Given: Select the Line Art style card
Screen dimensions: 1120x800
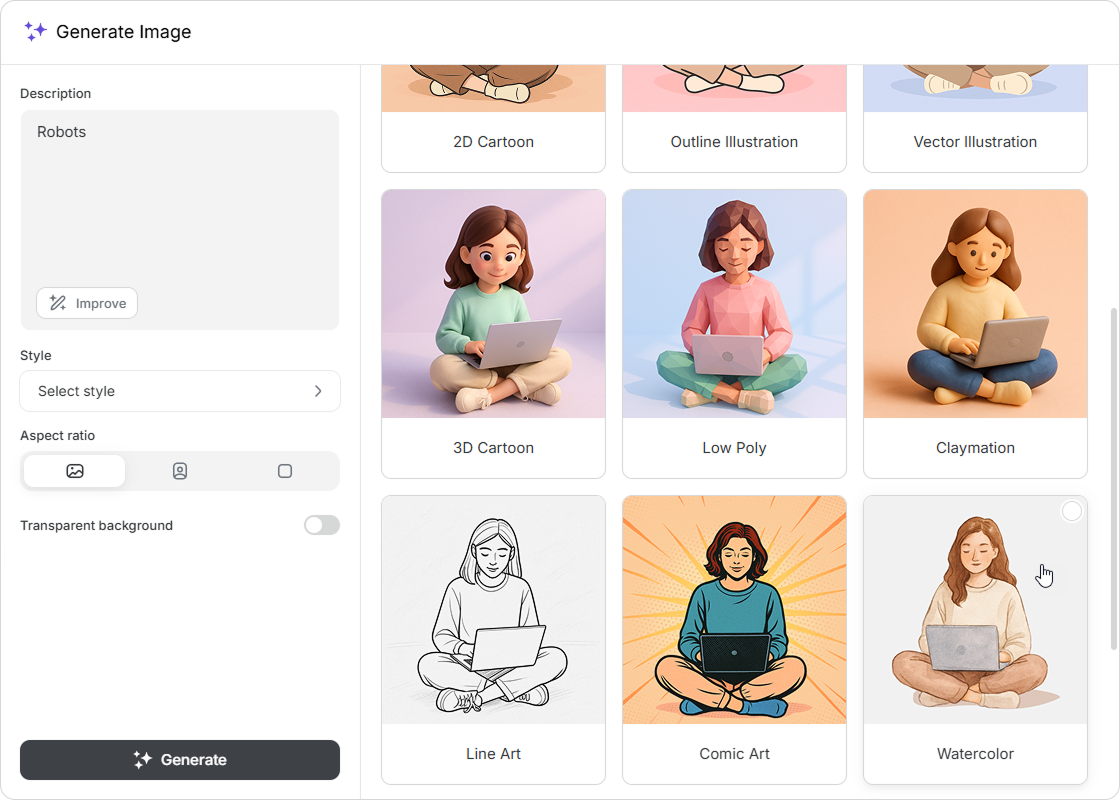Looking at the screenshot, I should click(493, 640).
